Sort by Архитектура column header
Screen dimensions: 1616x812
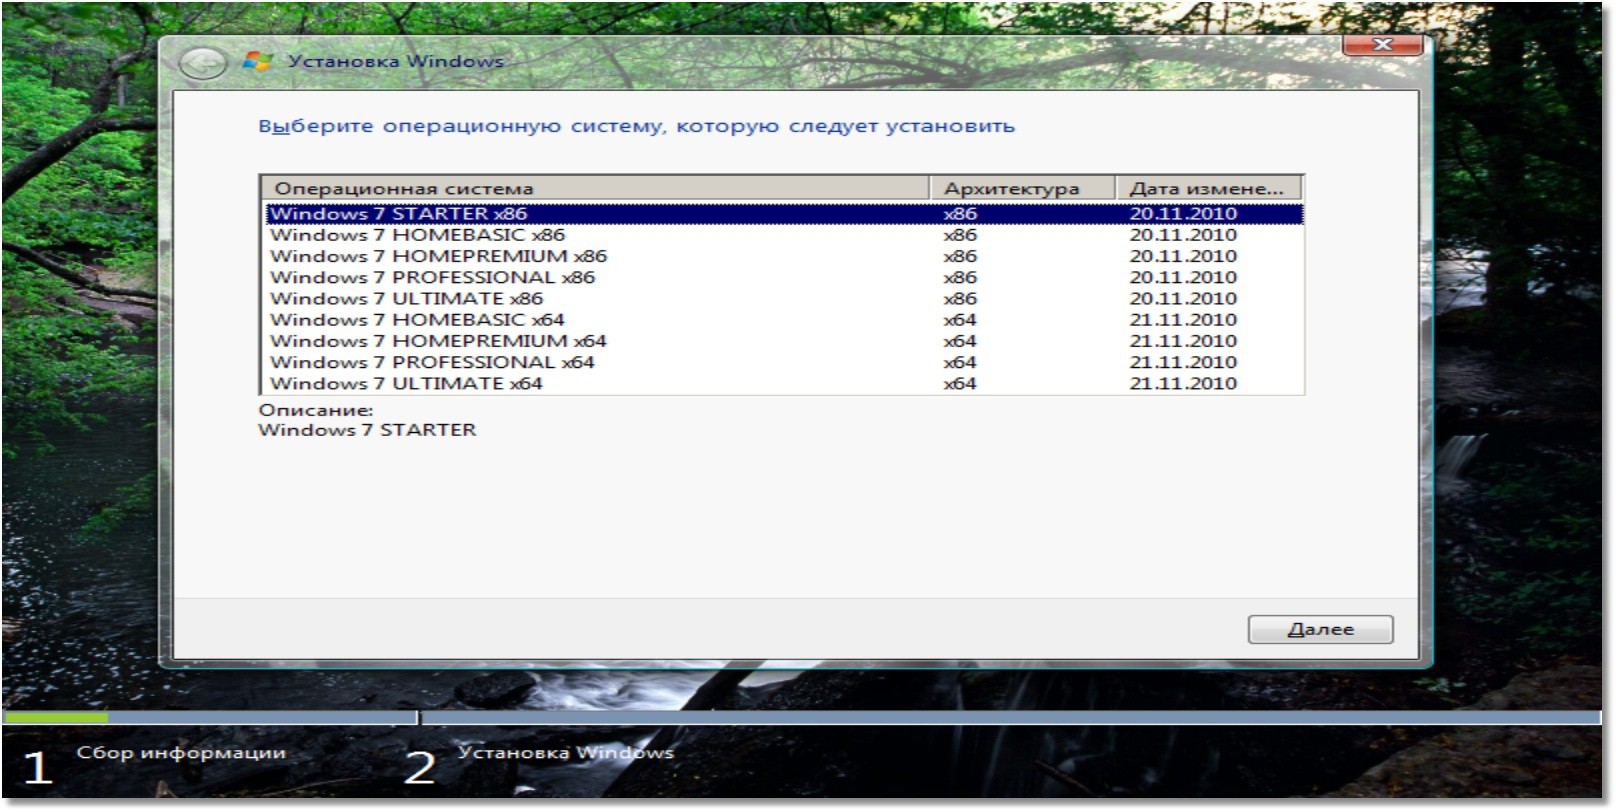1022,188
